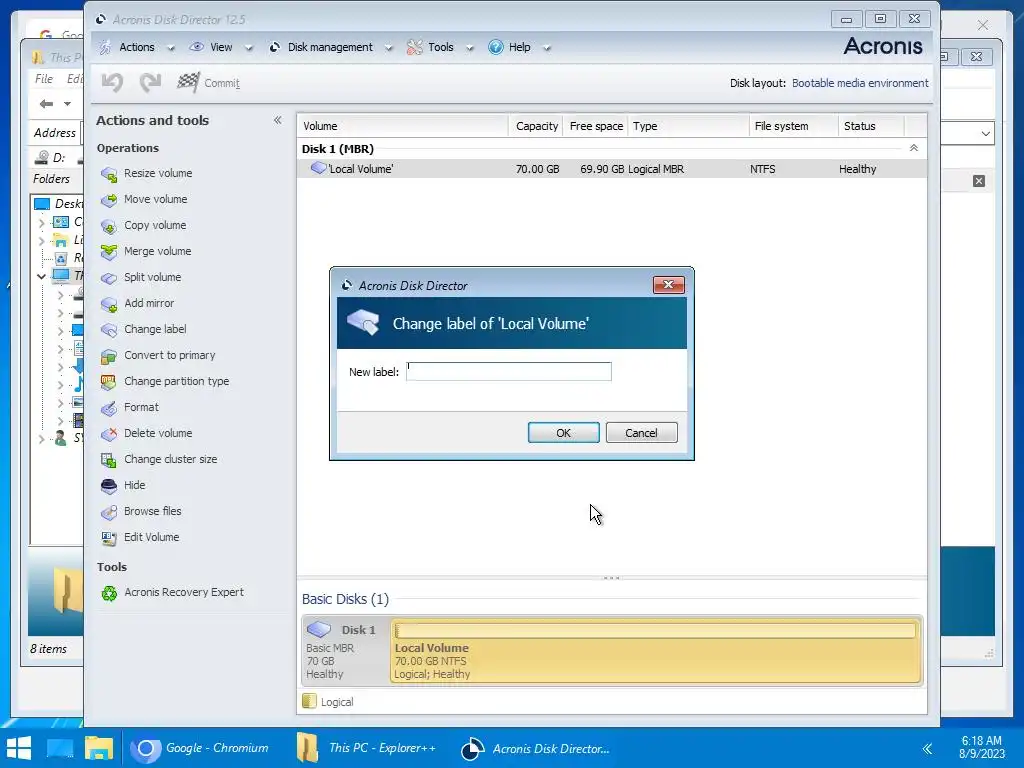
Task: Click the Split volume icon
Action: click(109, 278)
